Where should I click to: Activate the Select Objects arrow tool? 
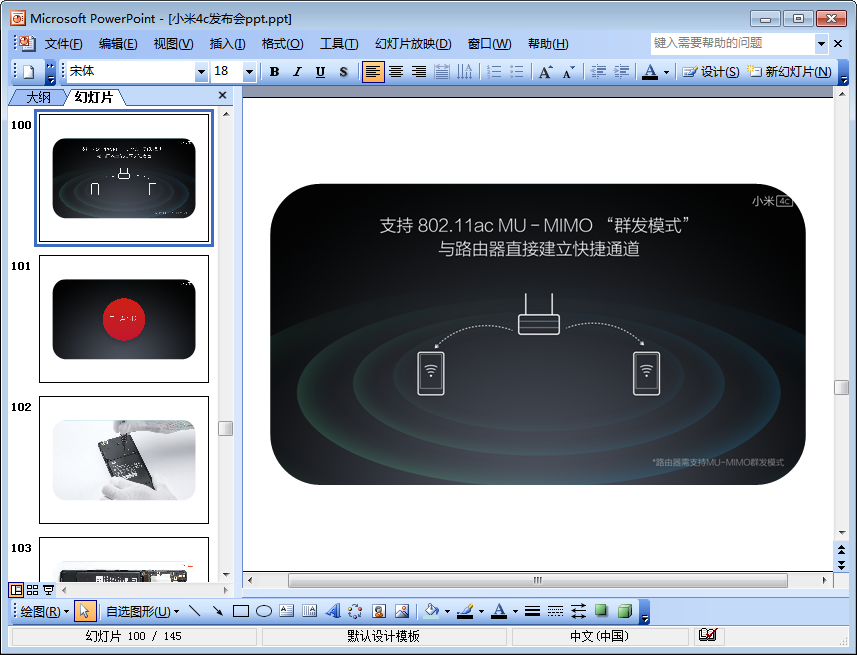(x=85, y=611)
